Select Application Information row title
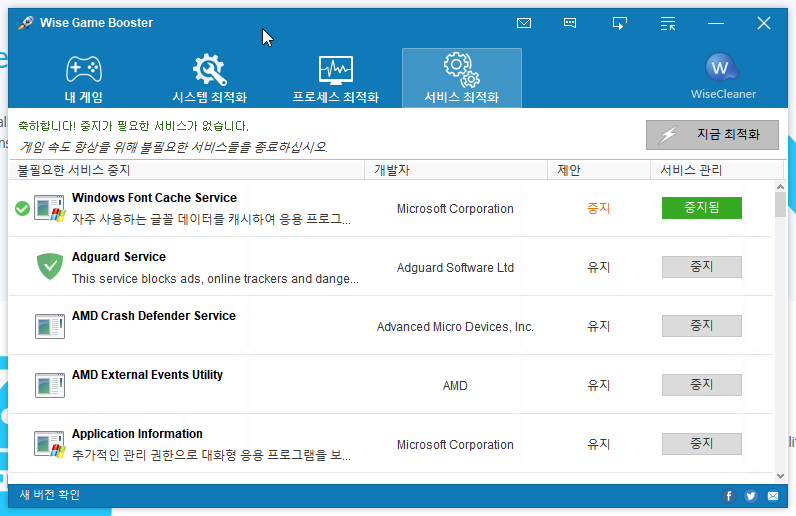 137,434
